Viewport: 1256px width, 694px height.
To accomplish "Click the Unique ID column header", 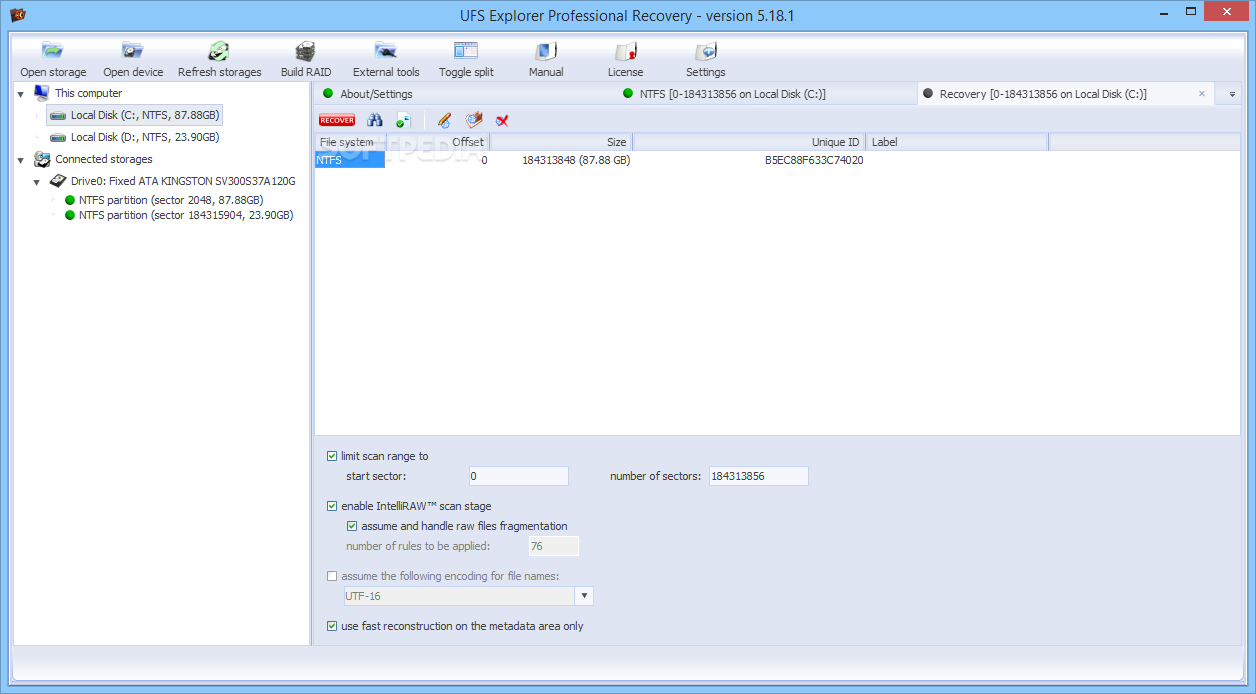I will [749, 142].
